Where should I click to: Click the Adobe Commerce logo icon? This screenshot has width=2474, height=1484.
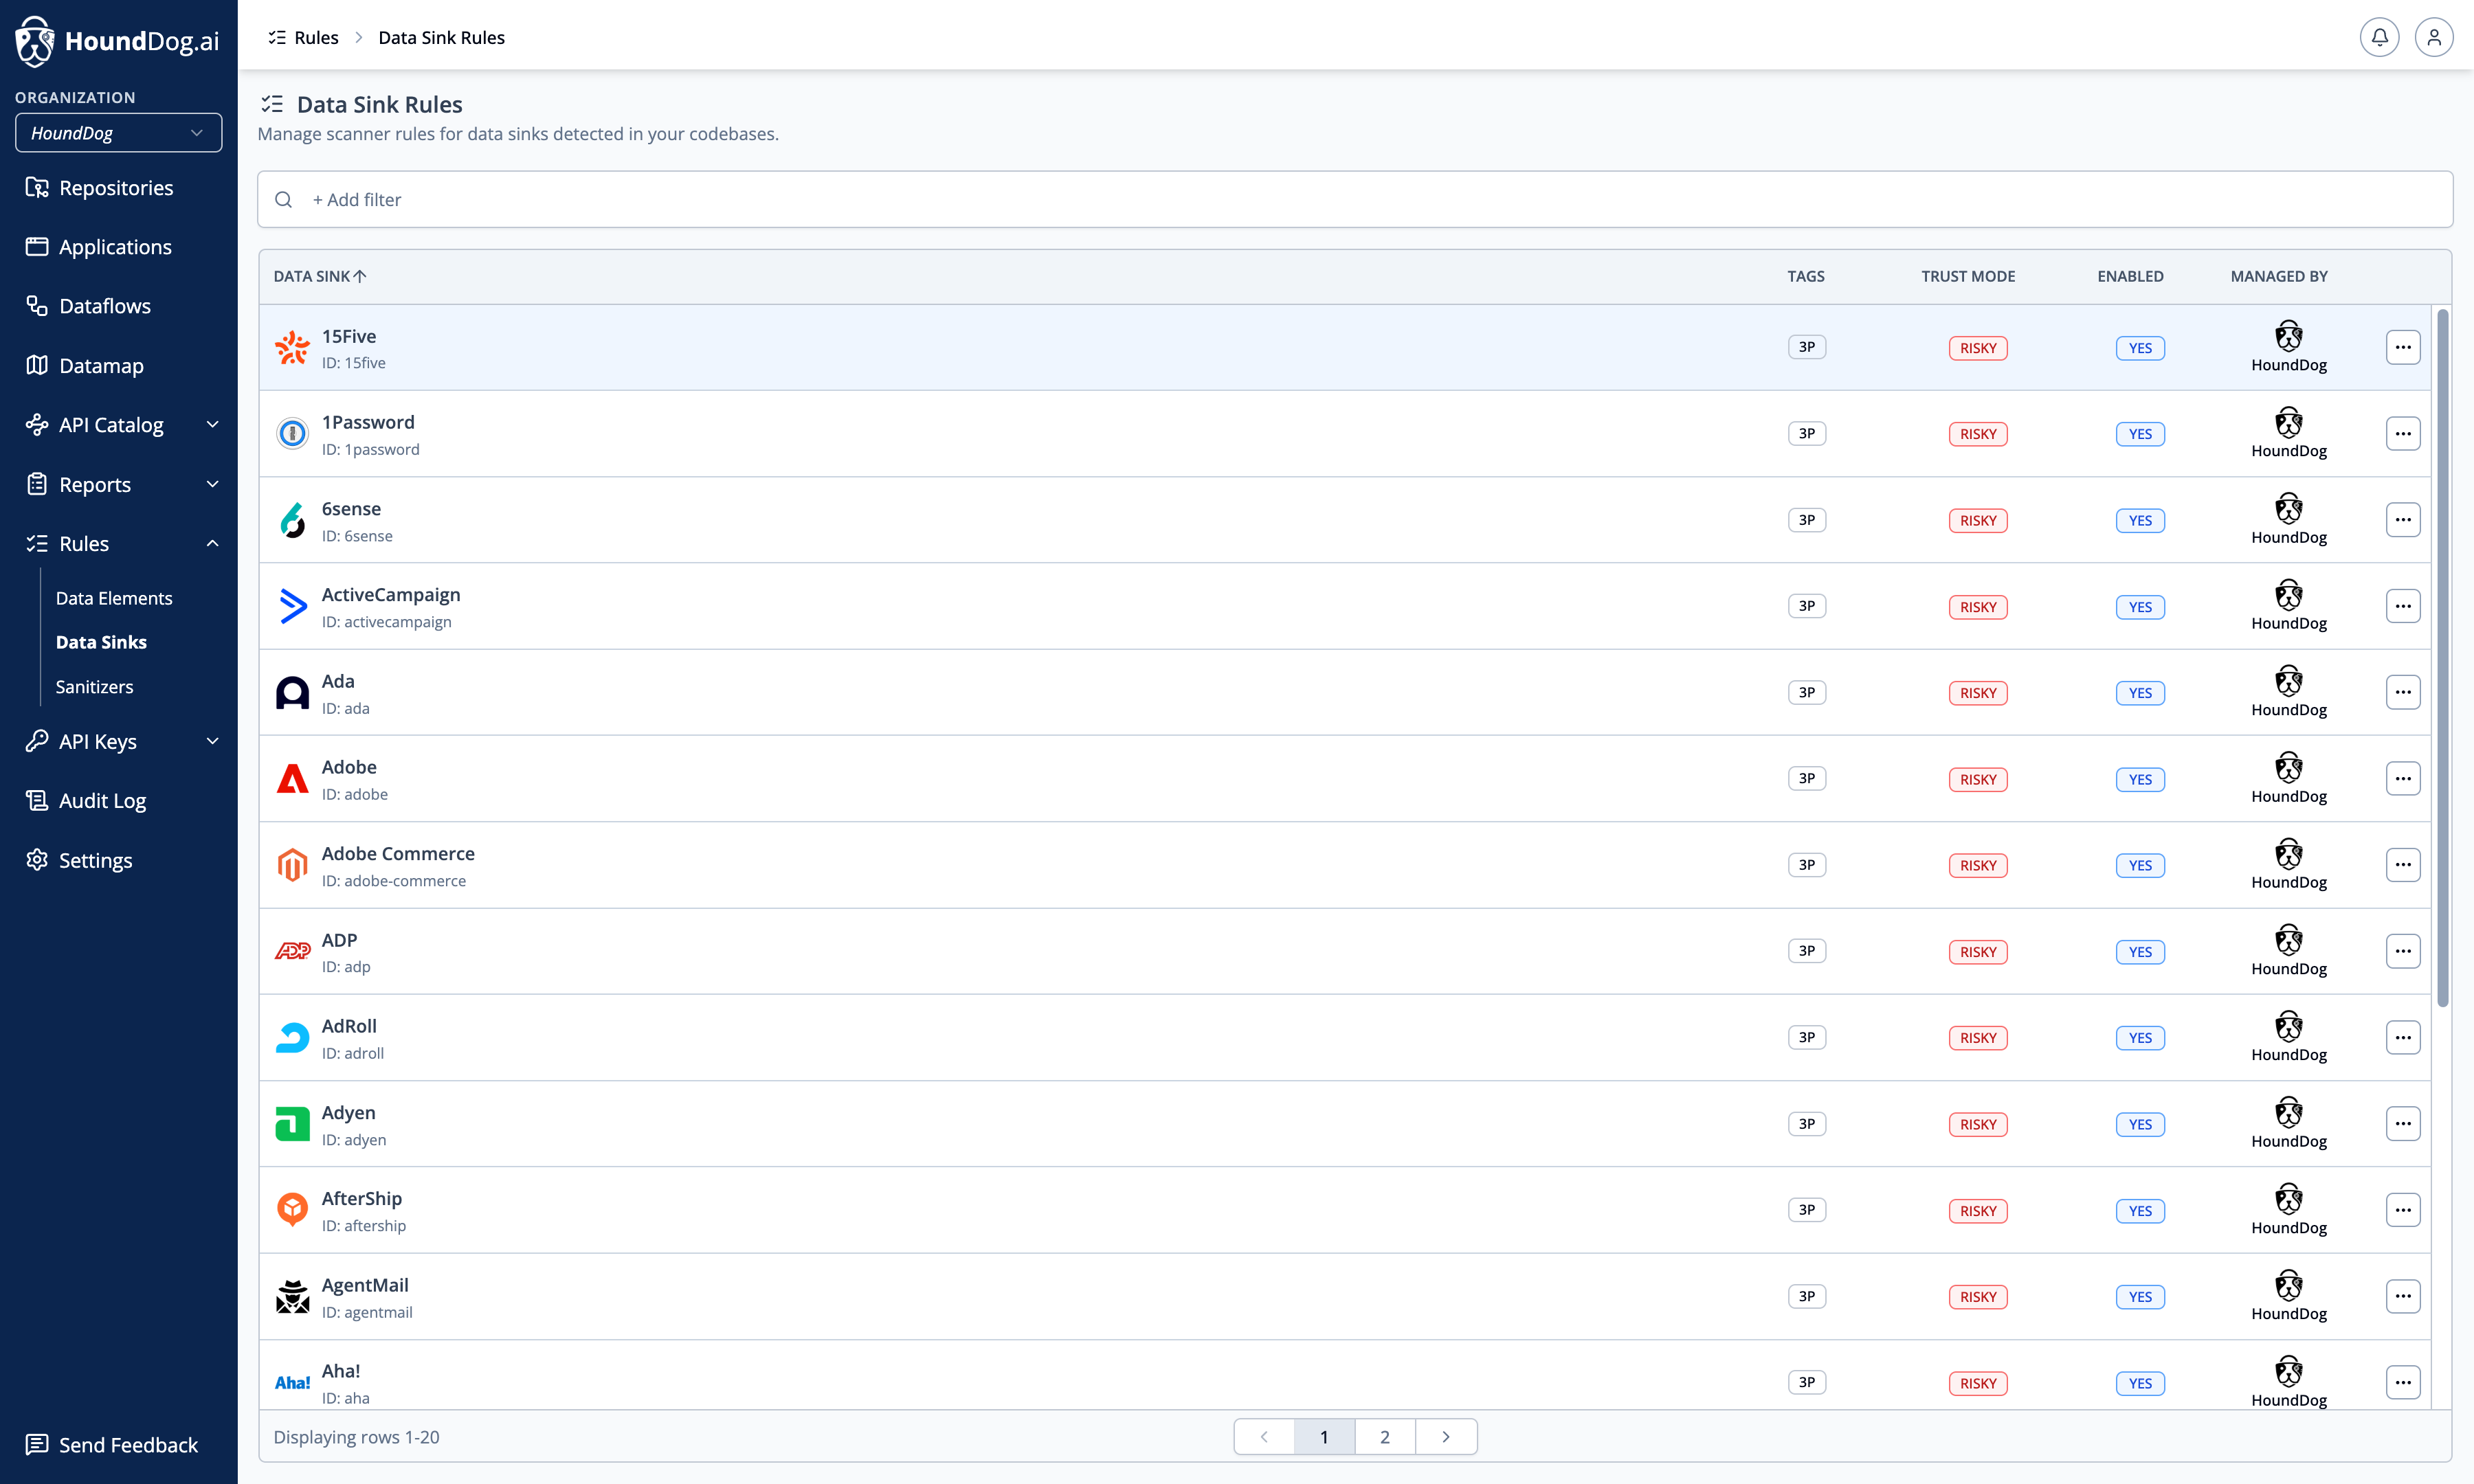[292, 865]
